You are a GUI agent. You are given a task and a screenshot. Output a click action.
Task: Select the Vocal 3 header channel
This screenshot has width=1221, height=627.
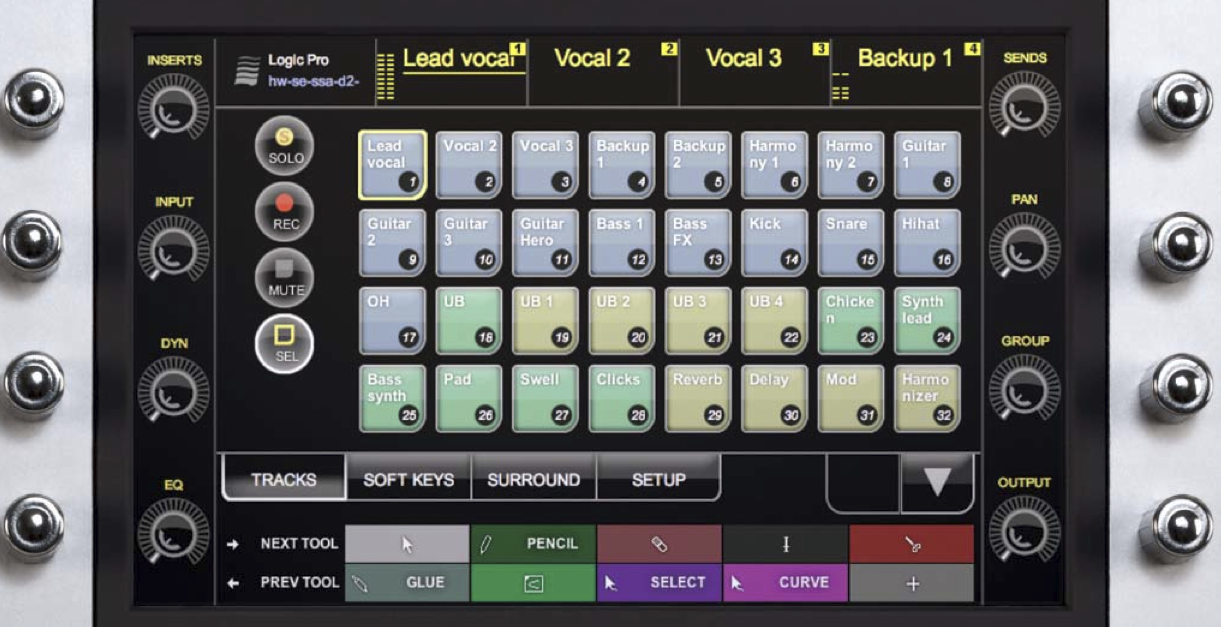(x=755, y=72)
